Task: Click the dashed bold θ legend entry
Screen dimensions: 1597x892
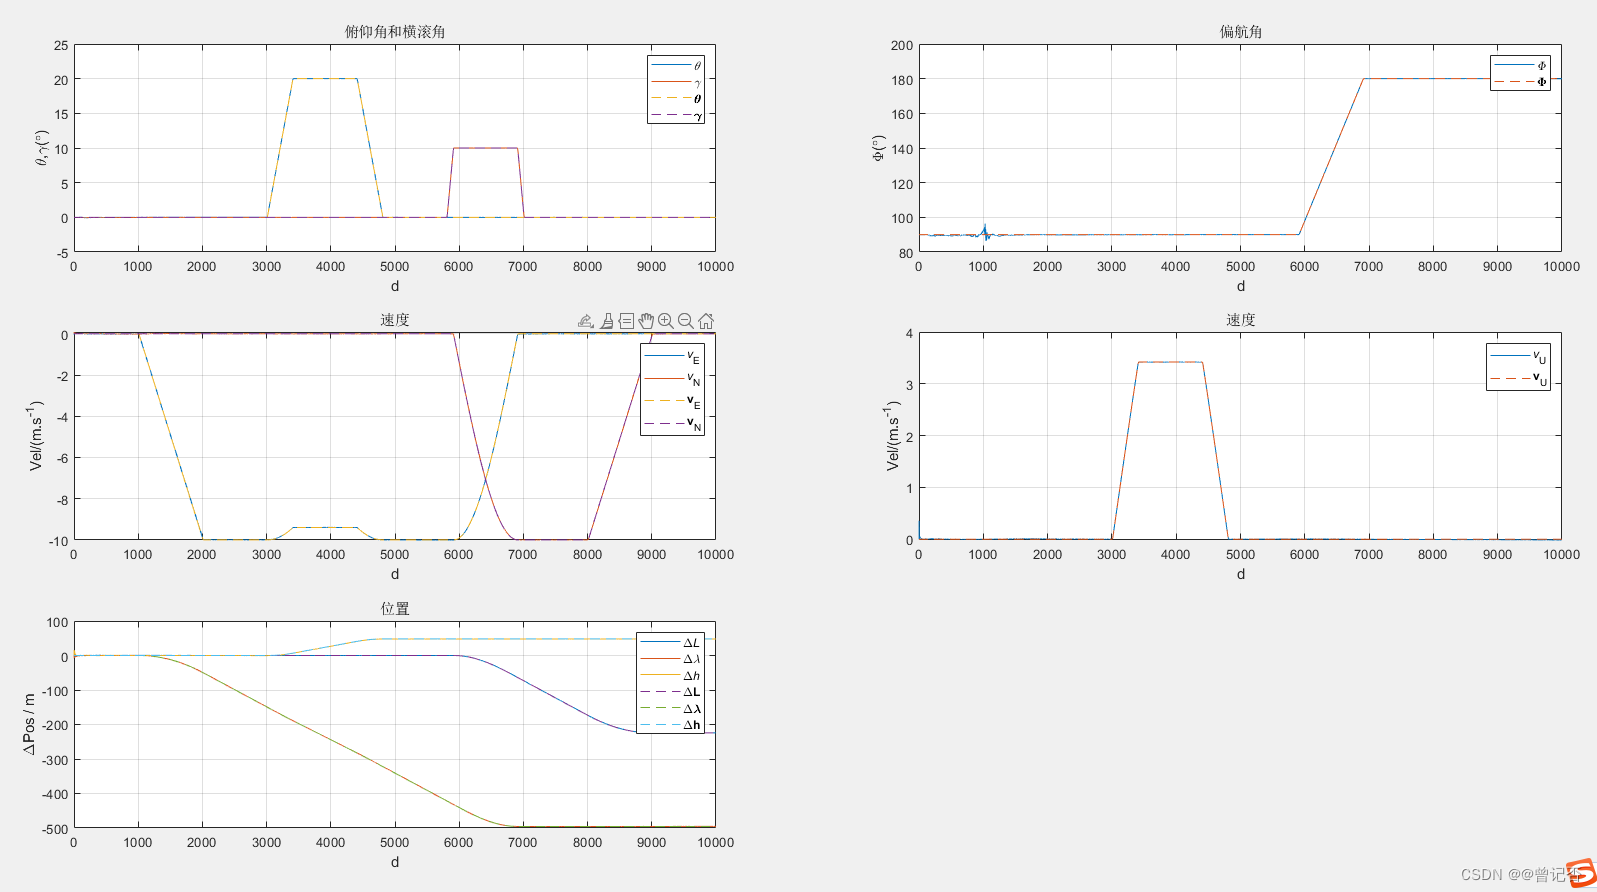Action: pyautogui.click(x=676, y=99)
